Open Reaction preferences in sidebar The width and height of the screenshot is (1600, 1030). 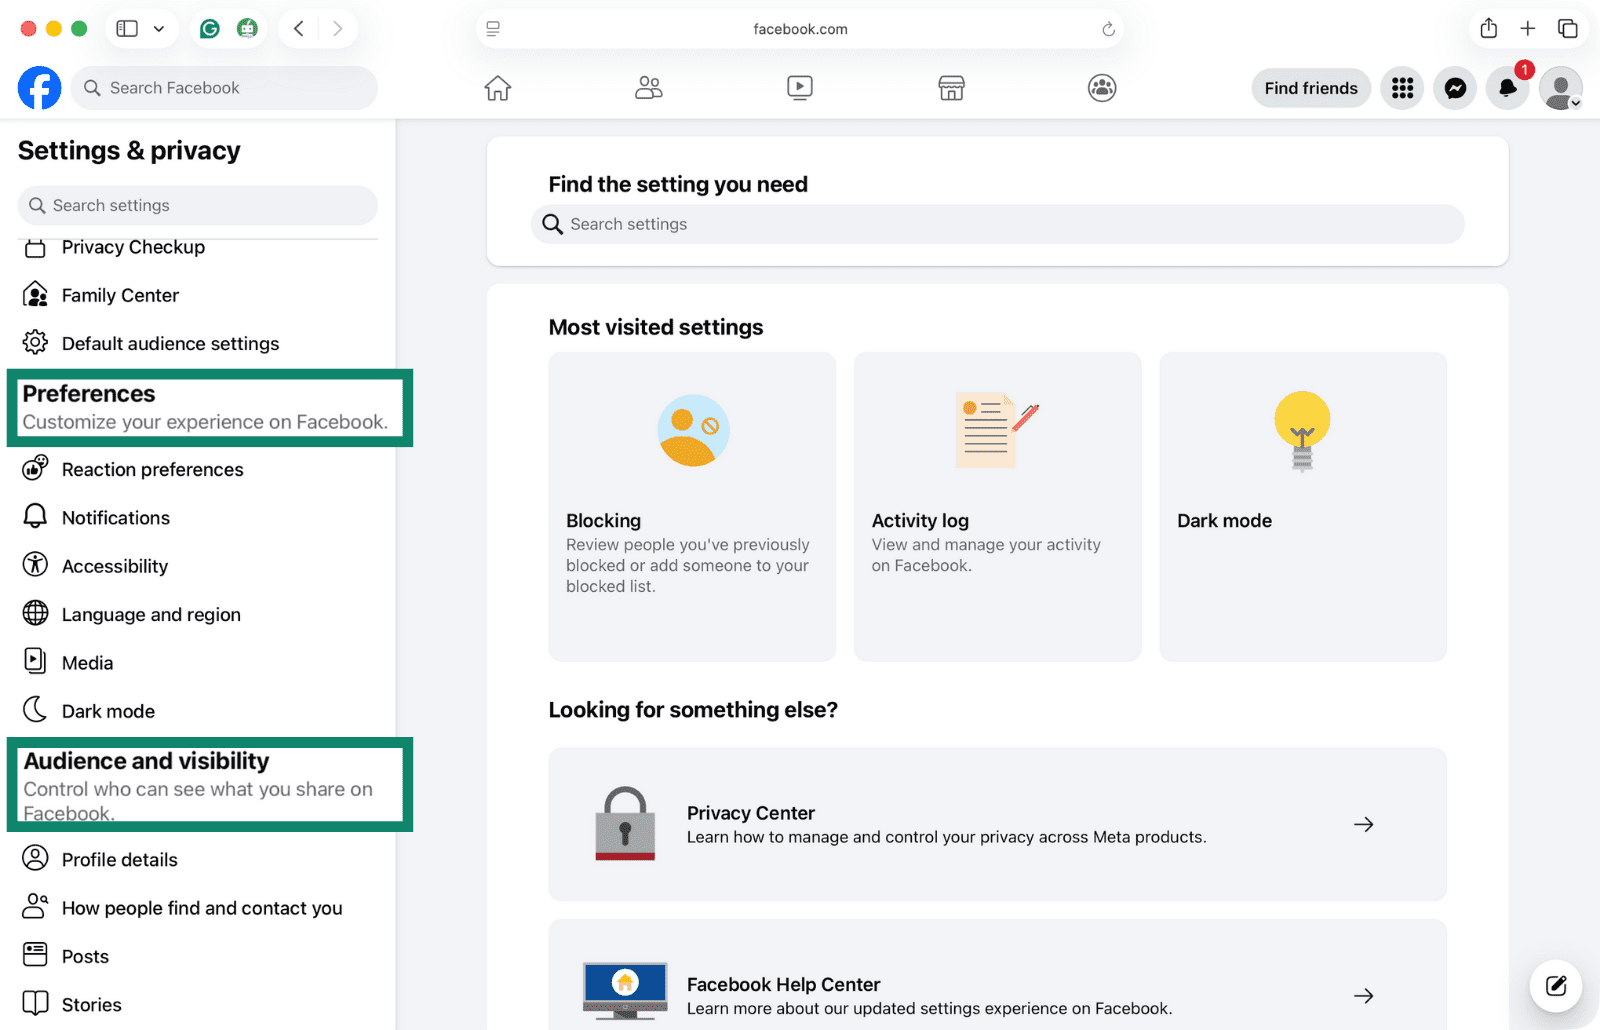(x=152, y=469)
